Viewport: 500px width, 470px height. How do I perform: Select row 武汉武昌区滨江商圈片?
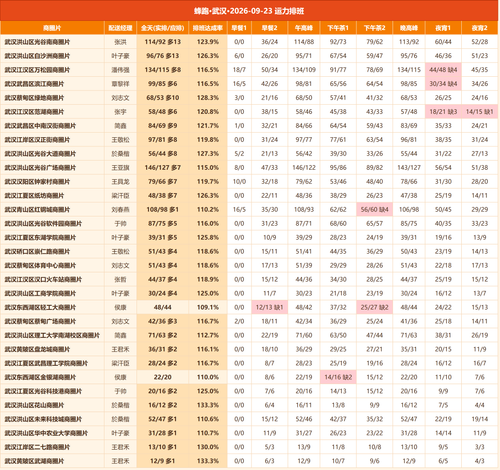click(x=249, y=84)
